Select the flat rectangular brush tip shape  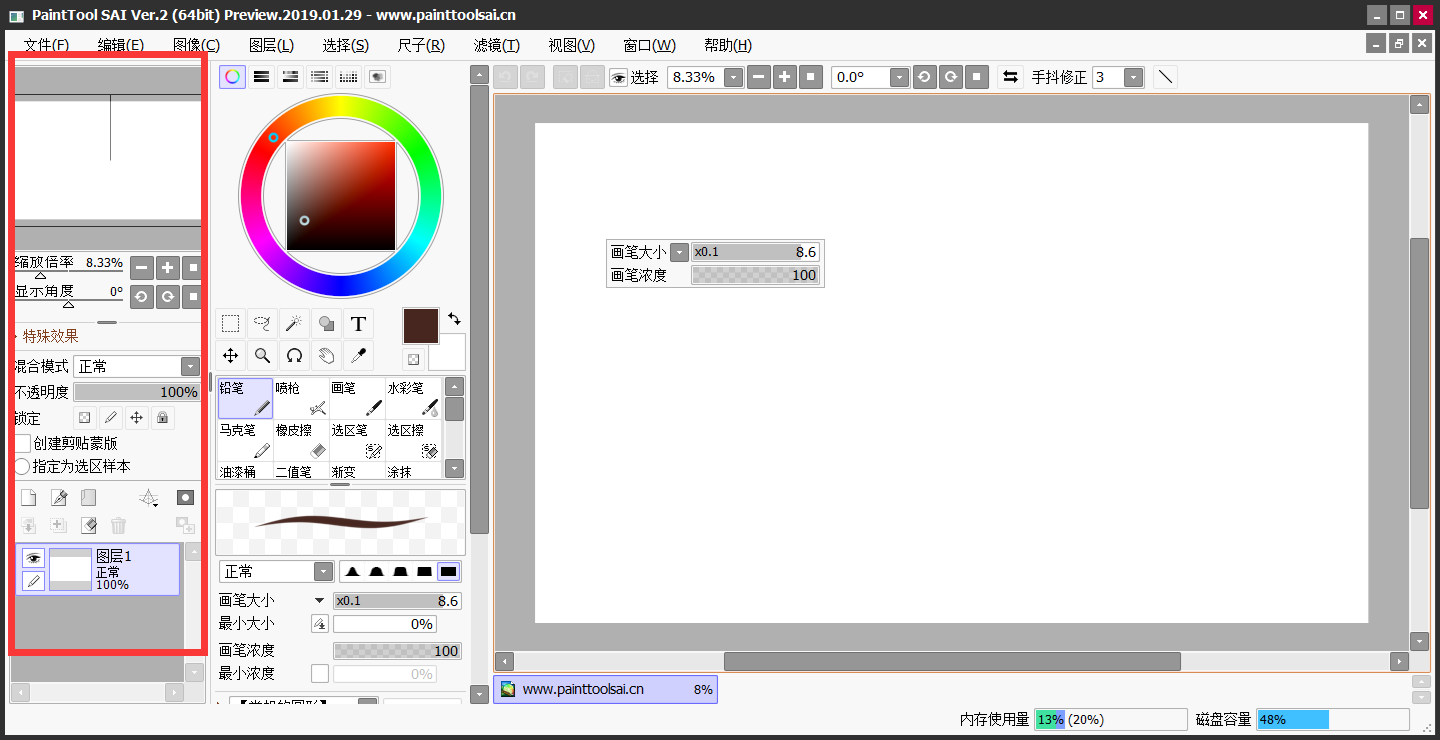448,571
